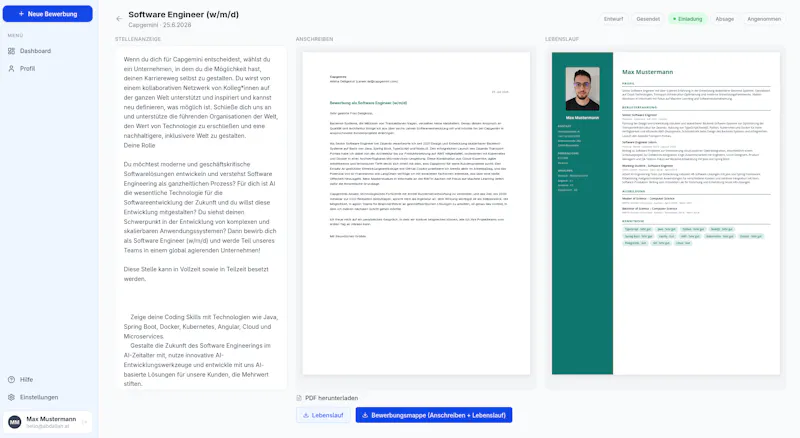The width and height of the screenshot is (800, 438).
Task: Click the Anschreiben cover letter preview
Action: coord(416,213)
